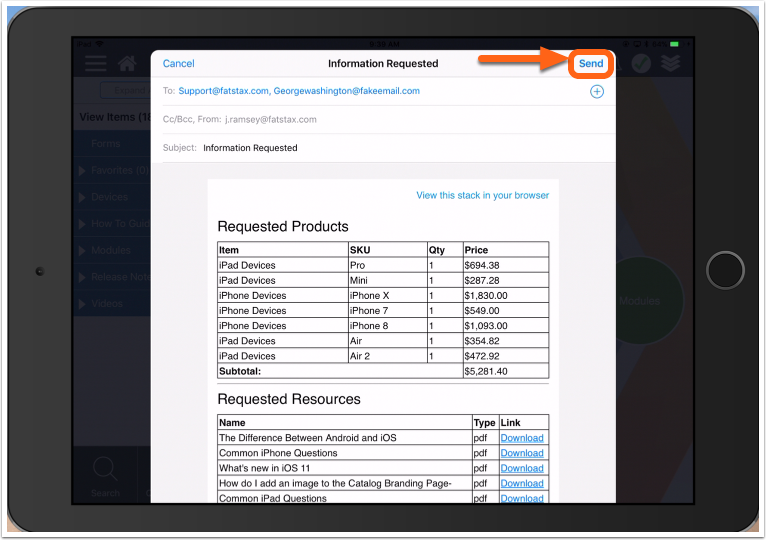766x540 pixels.
Task: Select the Support@fatstax.com recipient
Action: (x=224, y=91)
